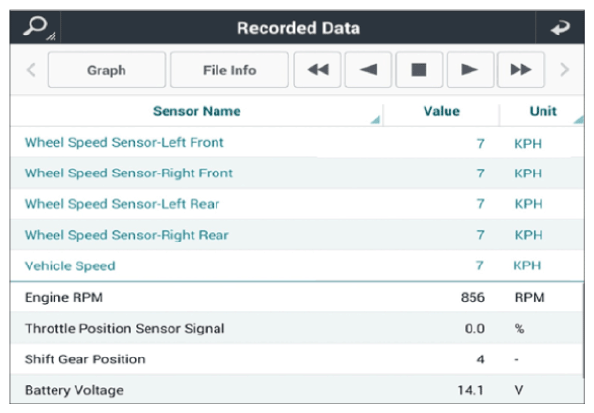Viewport: 594px width, 413px height.
Task: Deselect the Vehicle Speed sensor row
Action: (x=297, y=266)
